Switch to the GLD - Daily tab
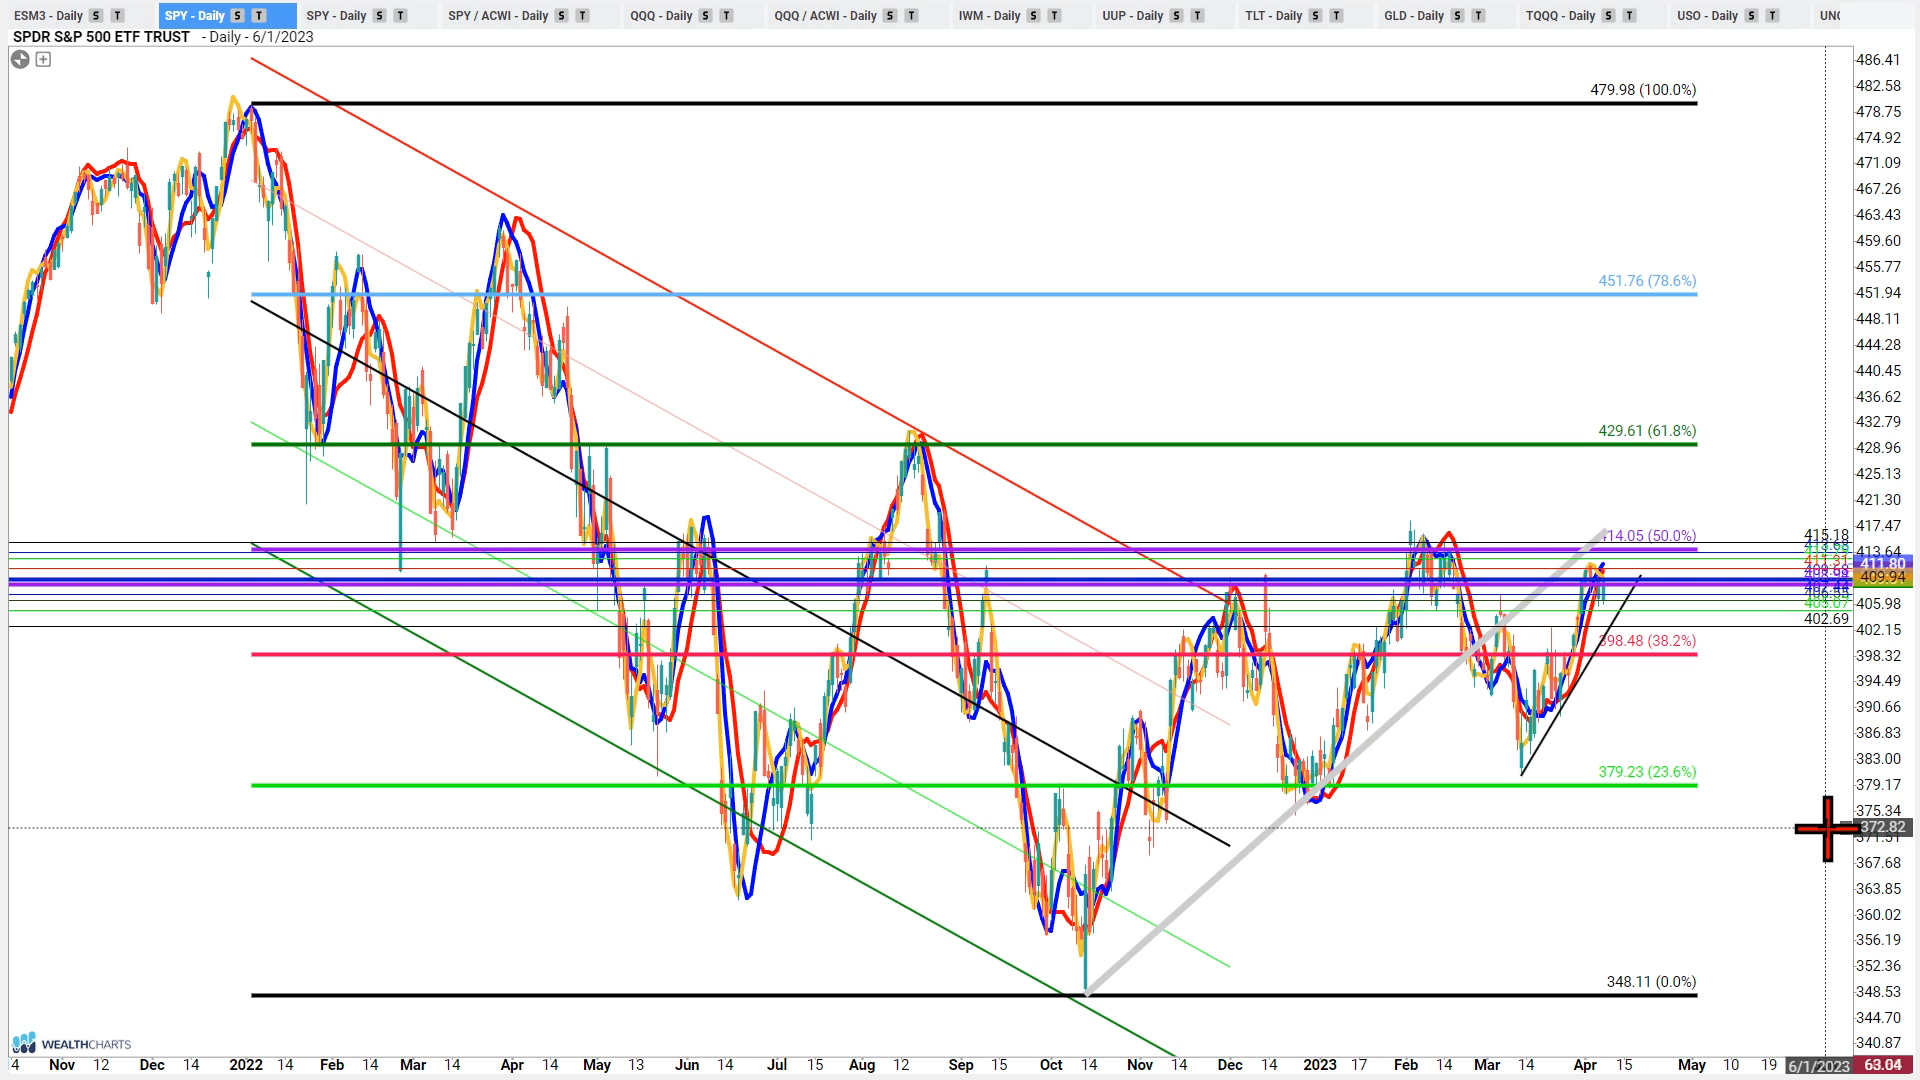 [1414, 16]
